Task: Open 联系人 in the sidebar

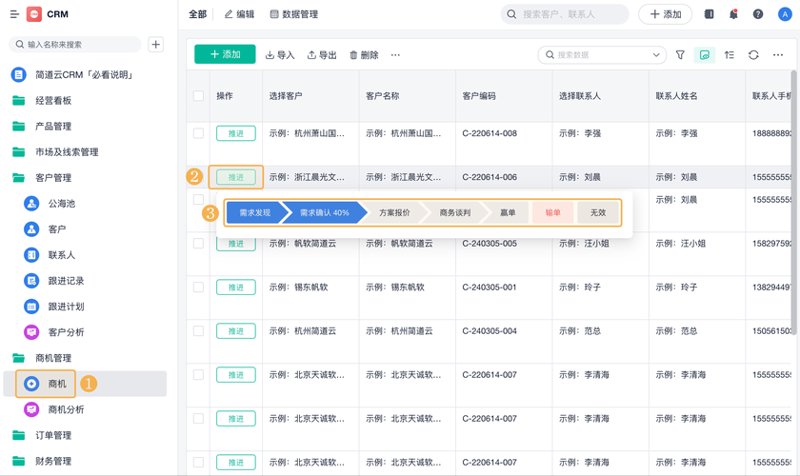Action: 61,255
